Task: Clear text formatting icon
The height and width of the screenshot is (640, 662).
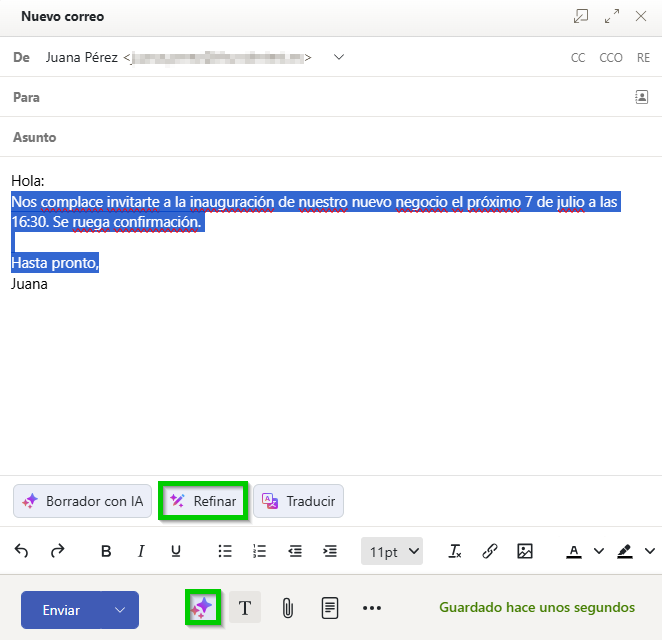Action: point(455,551)
